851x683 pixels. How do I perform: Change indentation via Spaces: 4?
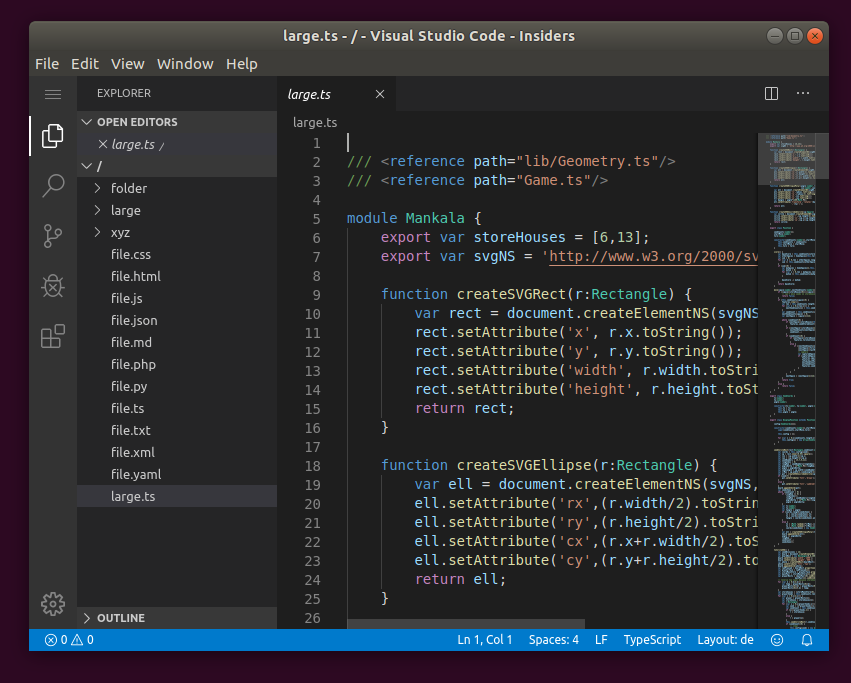pyautogui.click(x=554, y=640)
